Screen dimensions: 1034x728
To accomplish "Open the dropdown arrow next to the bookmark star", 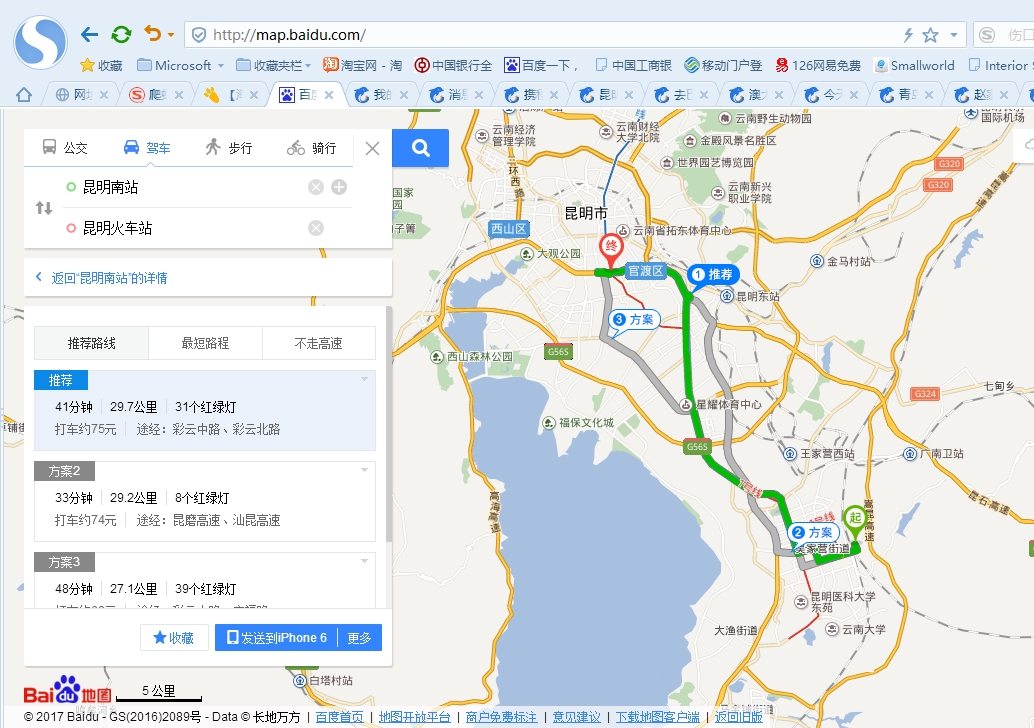I will (x=954, y=34).
